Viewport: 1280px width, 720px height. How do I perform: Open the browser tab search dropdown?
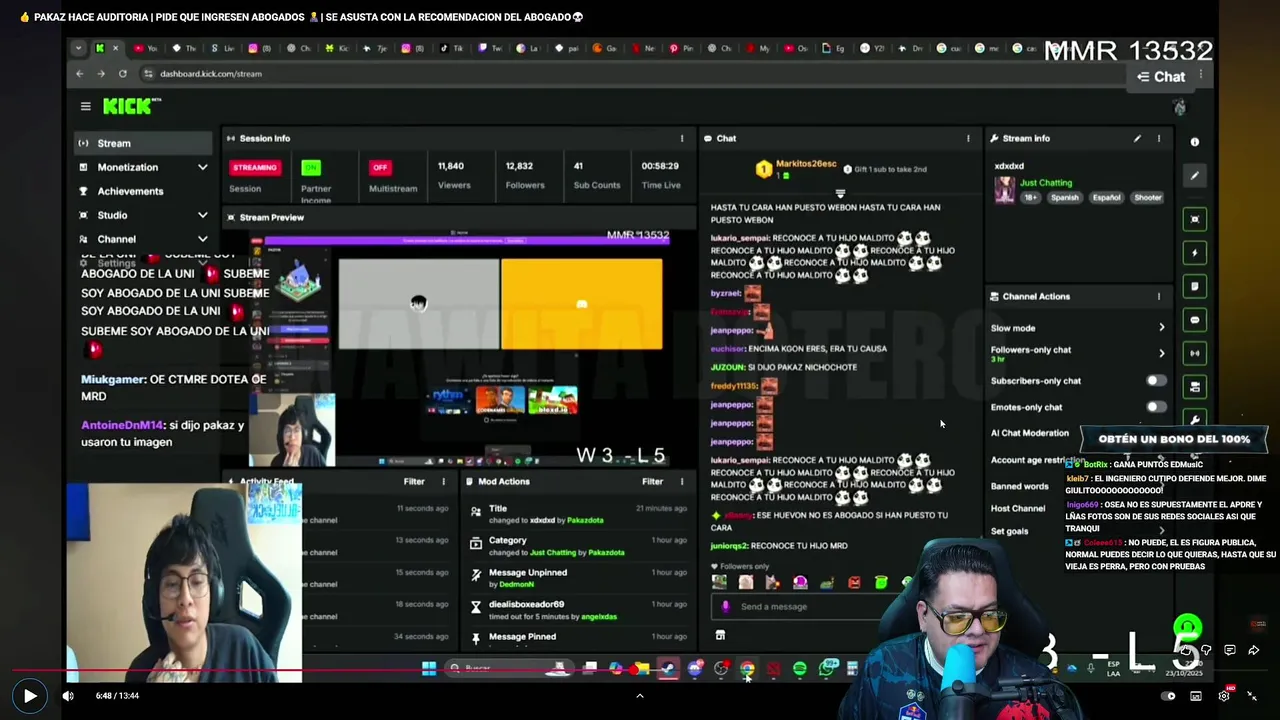[x=78, y=48]
